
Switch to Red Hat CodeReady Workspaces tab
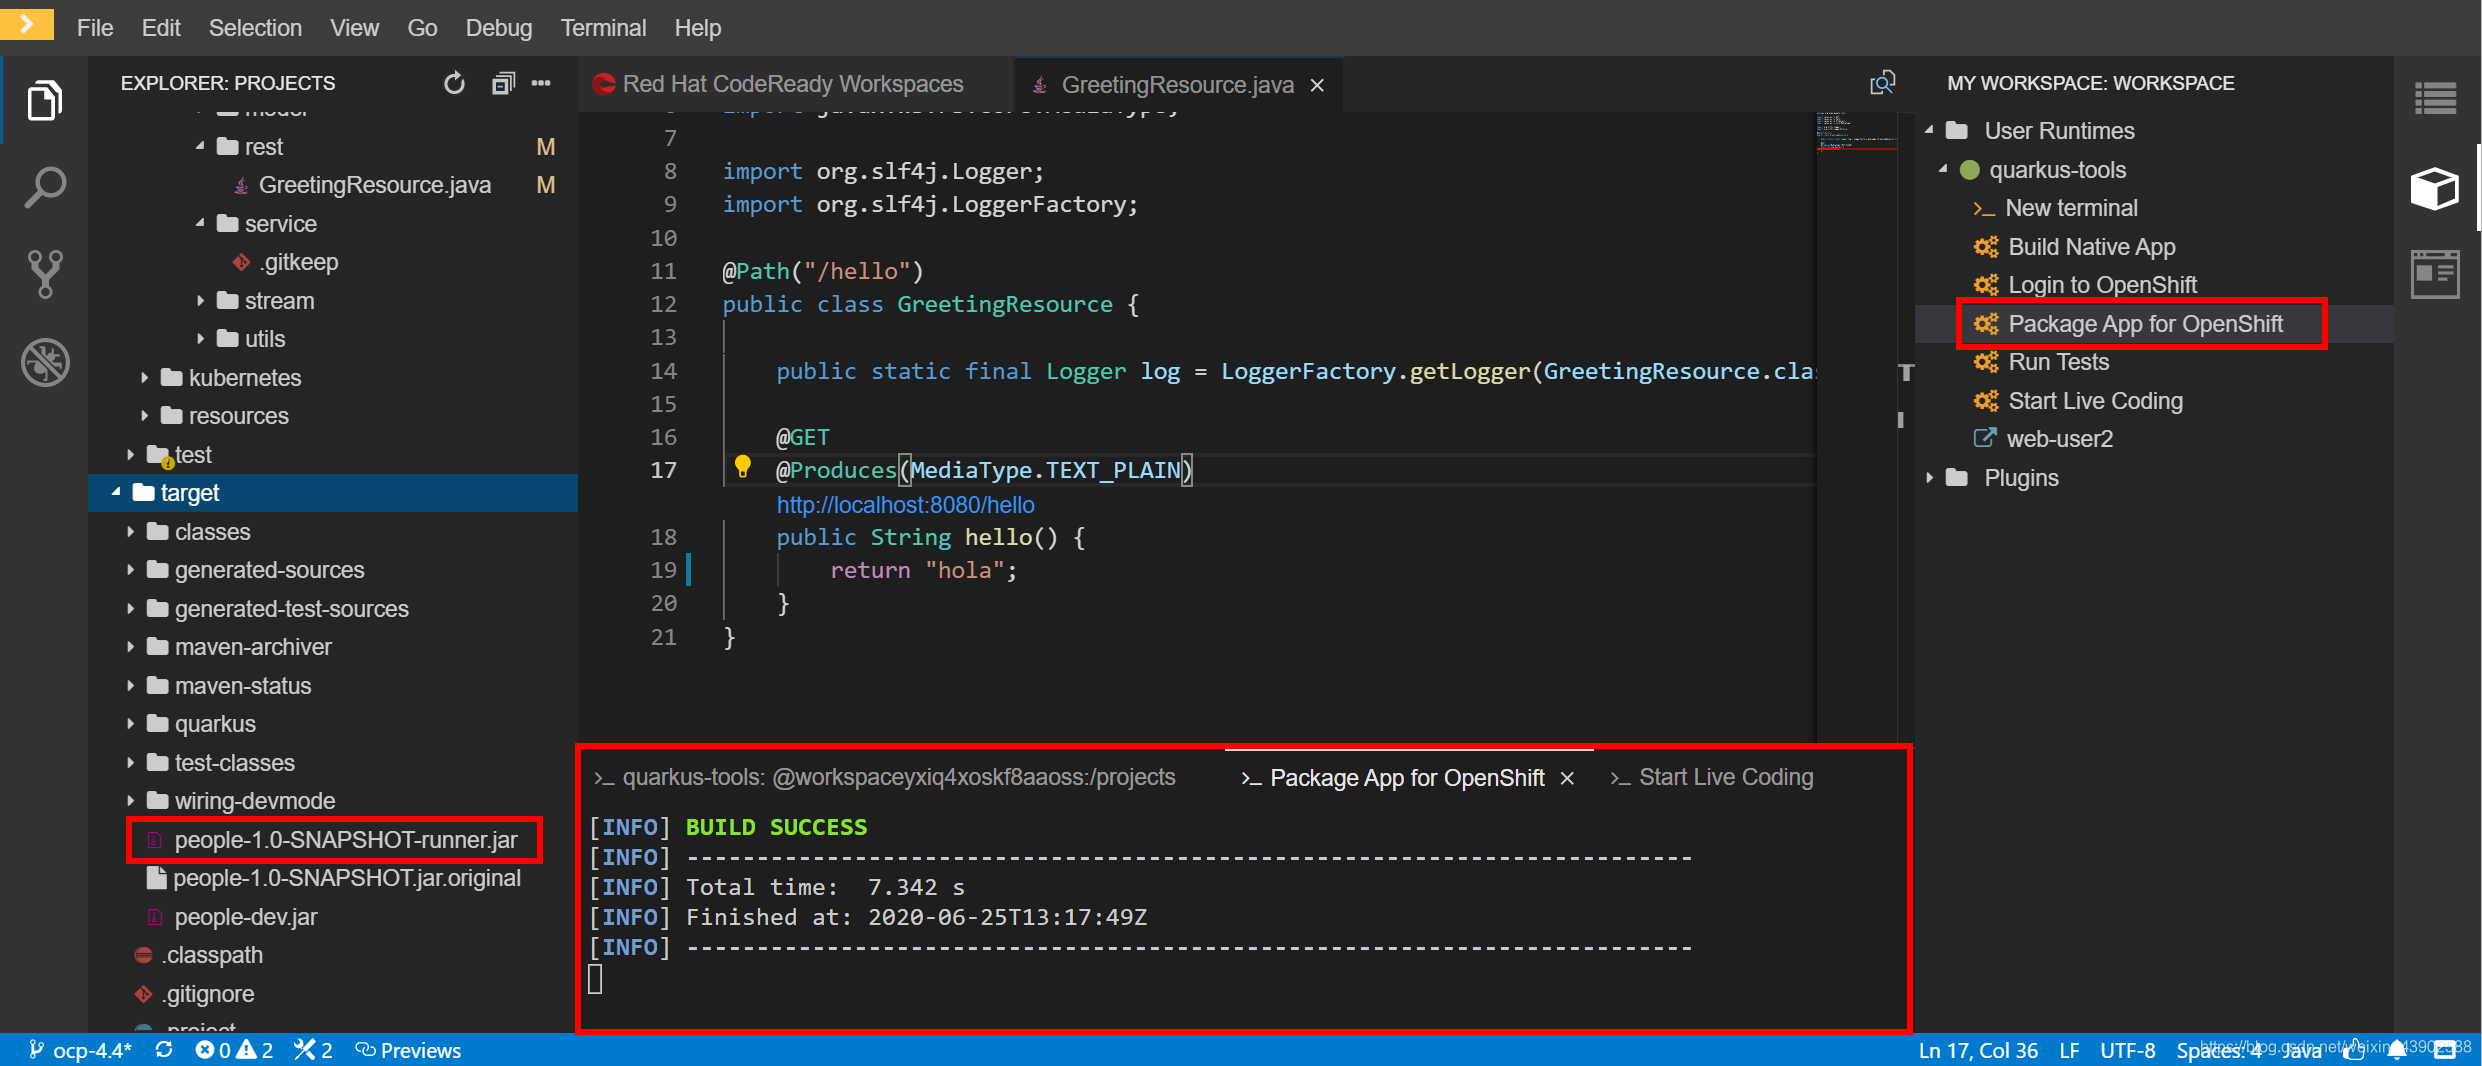tap(793, 84)
